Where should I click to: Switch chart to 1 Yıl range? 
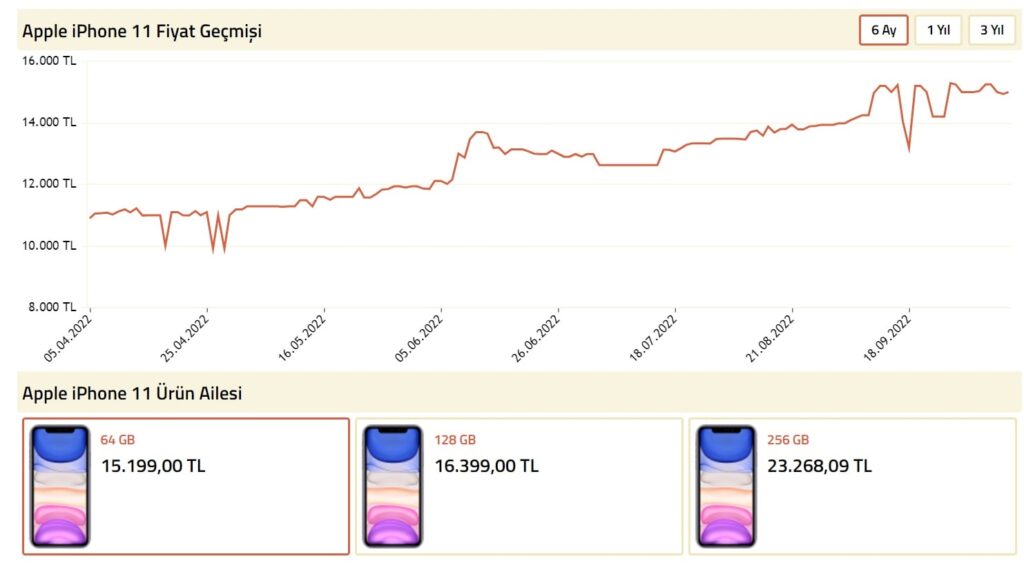click(x=938, y=30)
